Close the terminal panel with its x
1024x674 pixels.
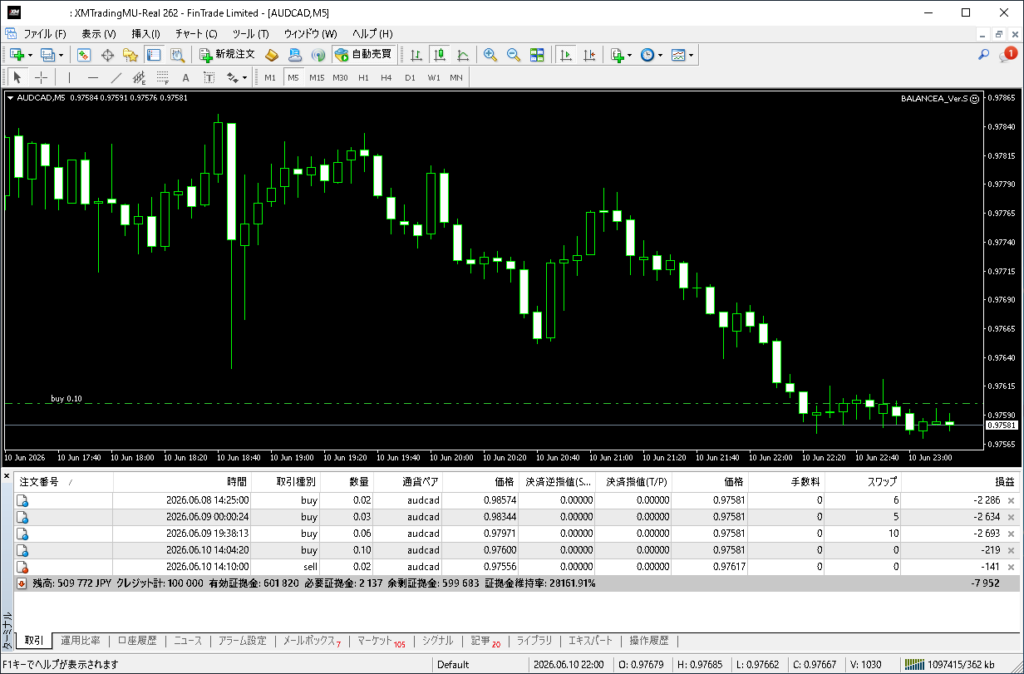[x=7, y=476]
